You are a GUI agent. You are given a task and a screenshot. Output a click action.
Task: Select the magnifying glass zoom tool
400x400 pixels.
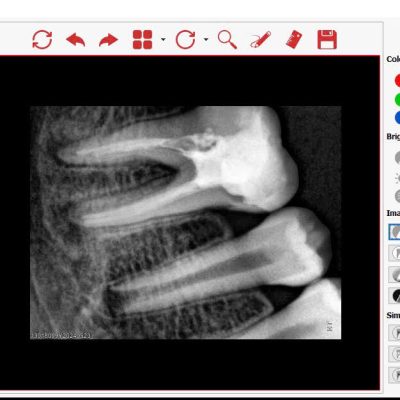tap(227, 40)
